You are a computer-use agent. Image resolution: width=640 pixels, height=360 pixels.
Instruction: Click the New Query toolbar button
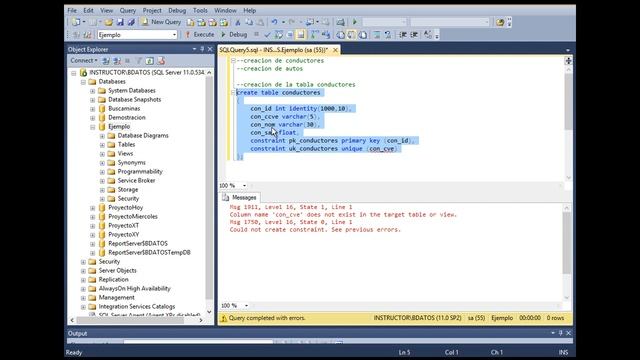[161, 22]
